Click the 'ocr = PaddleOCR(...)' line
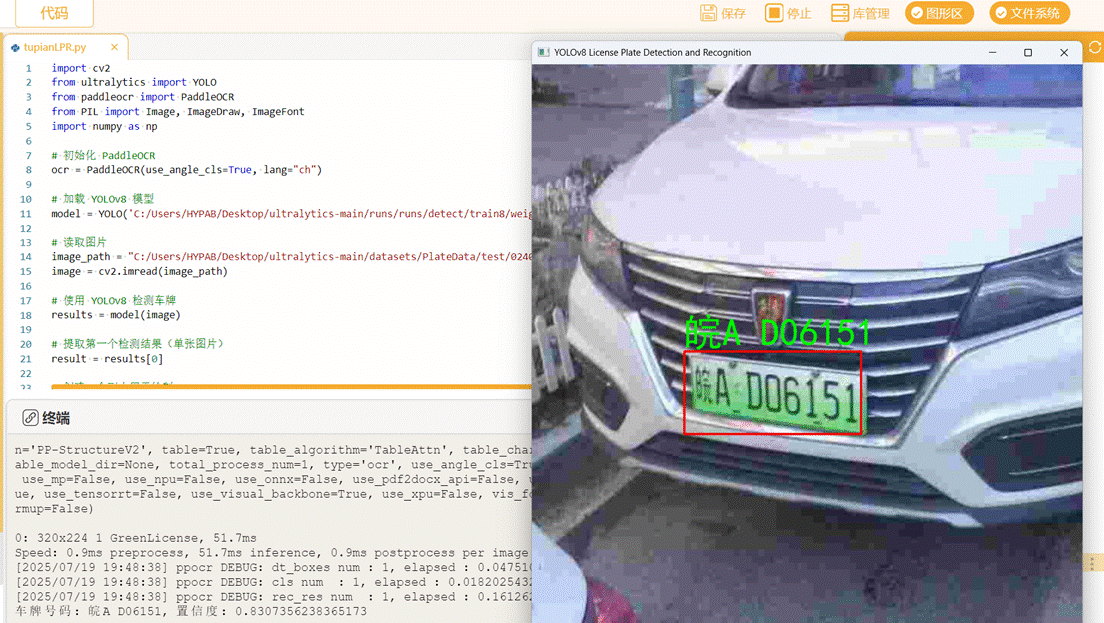Screen dimensions: 1104x623 [187, 170]
